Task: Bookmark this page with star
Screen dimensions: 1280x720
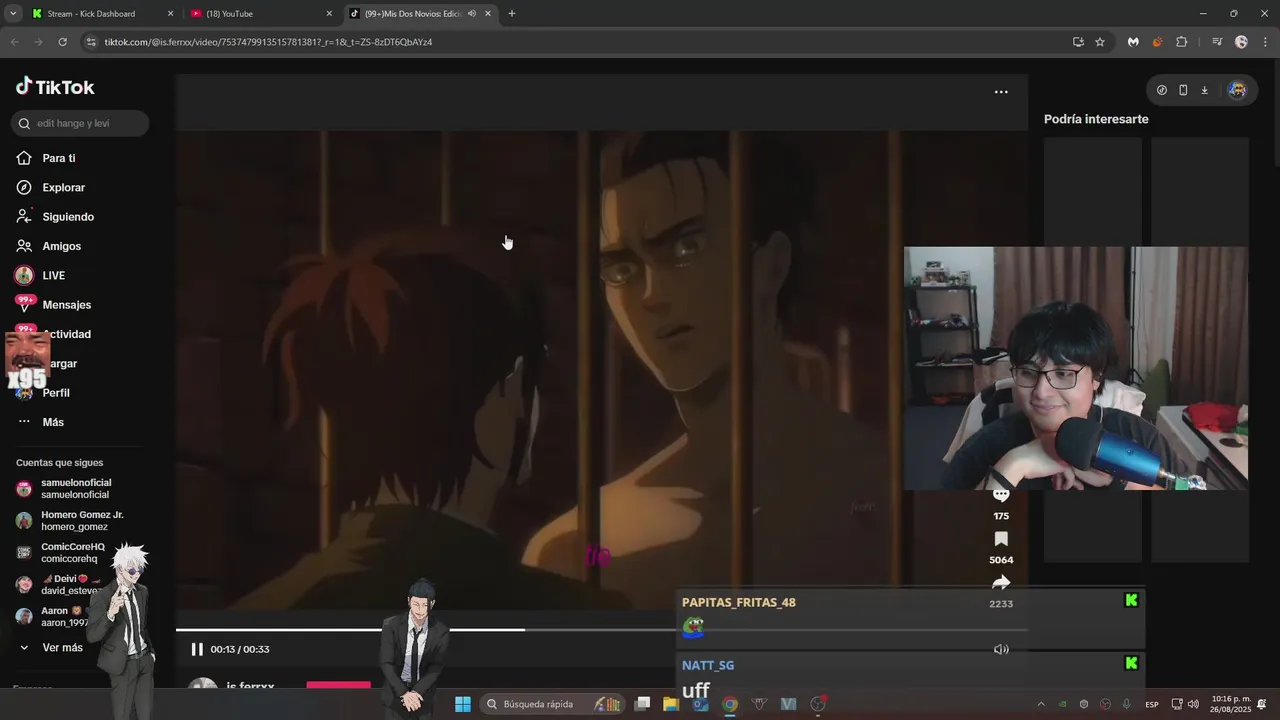Action: [1100, 42]
